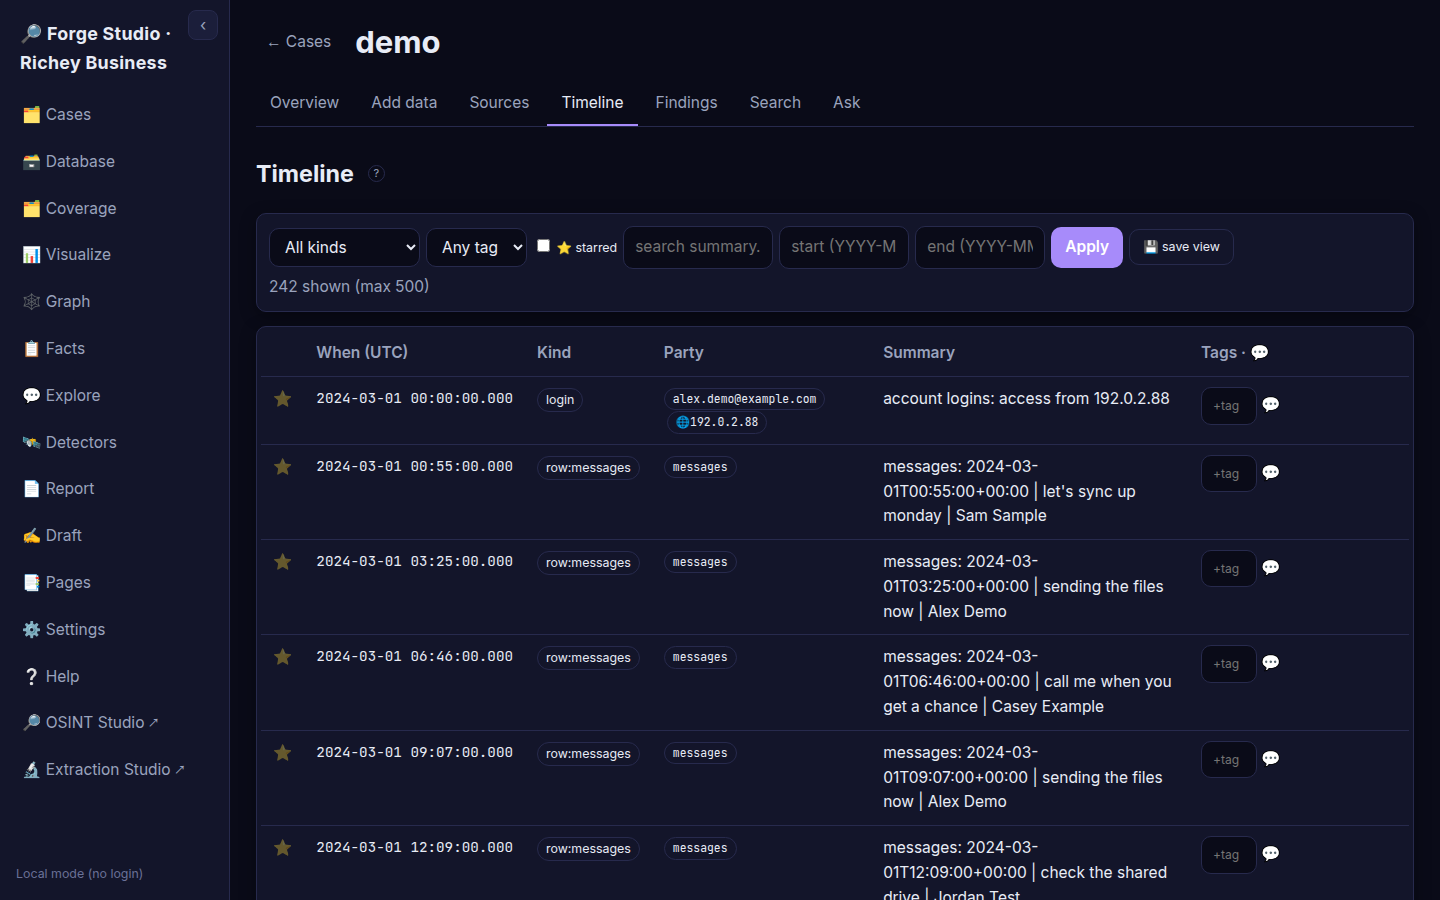Open the All kinds dropdown
The image size is (1440, 900).
click(344, 247)
